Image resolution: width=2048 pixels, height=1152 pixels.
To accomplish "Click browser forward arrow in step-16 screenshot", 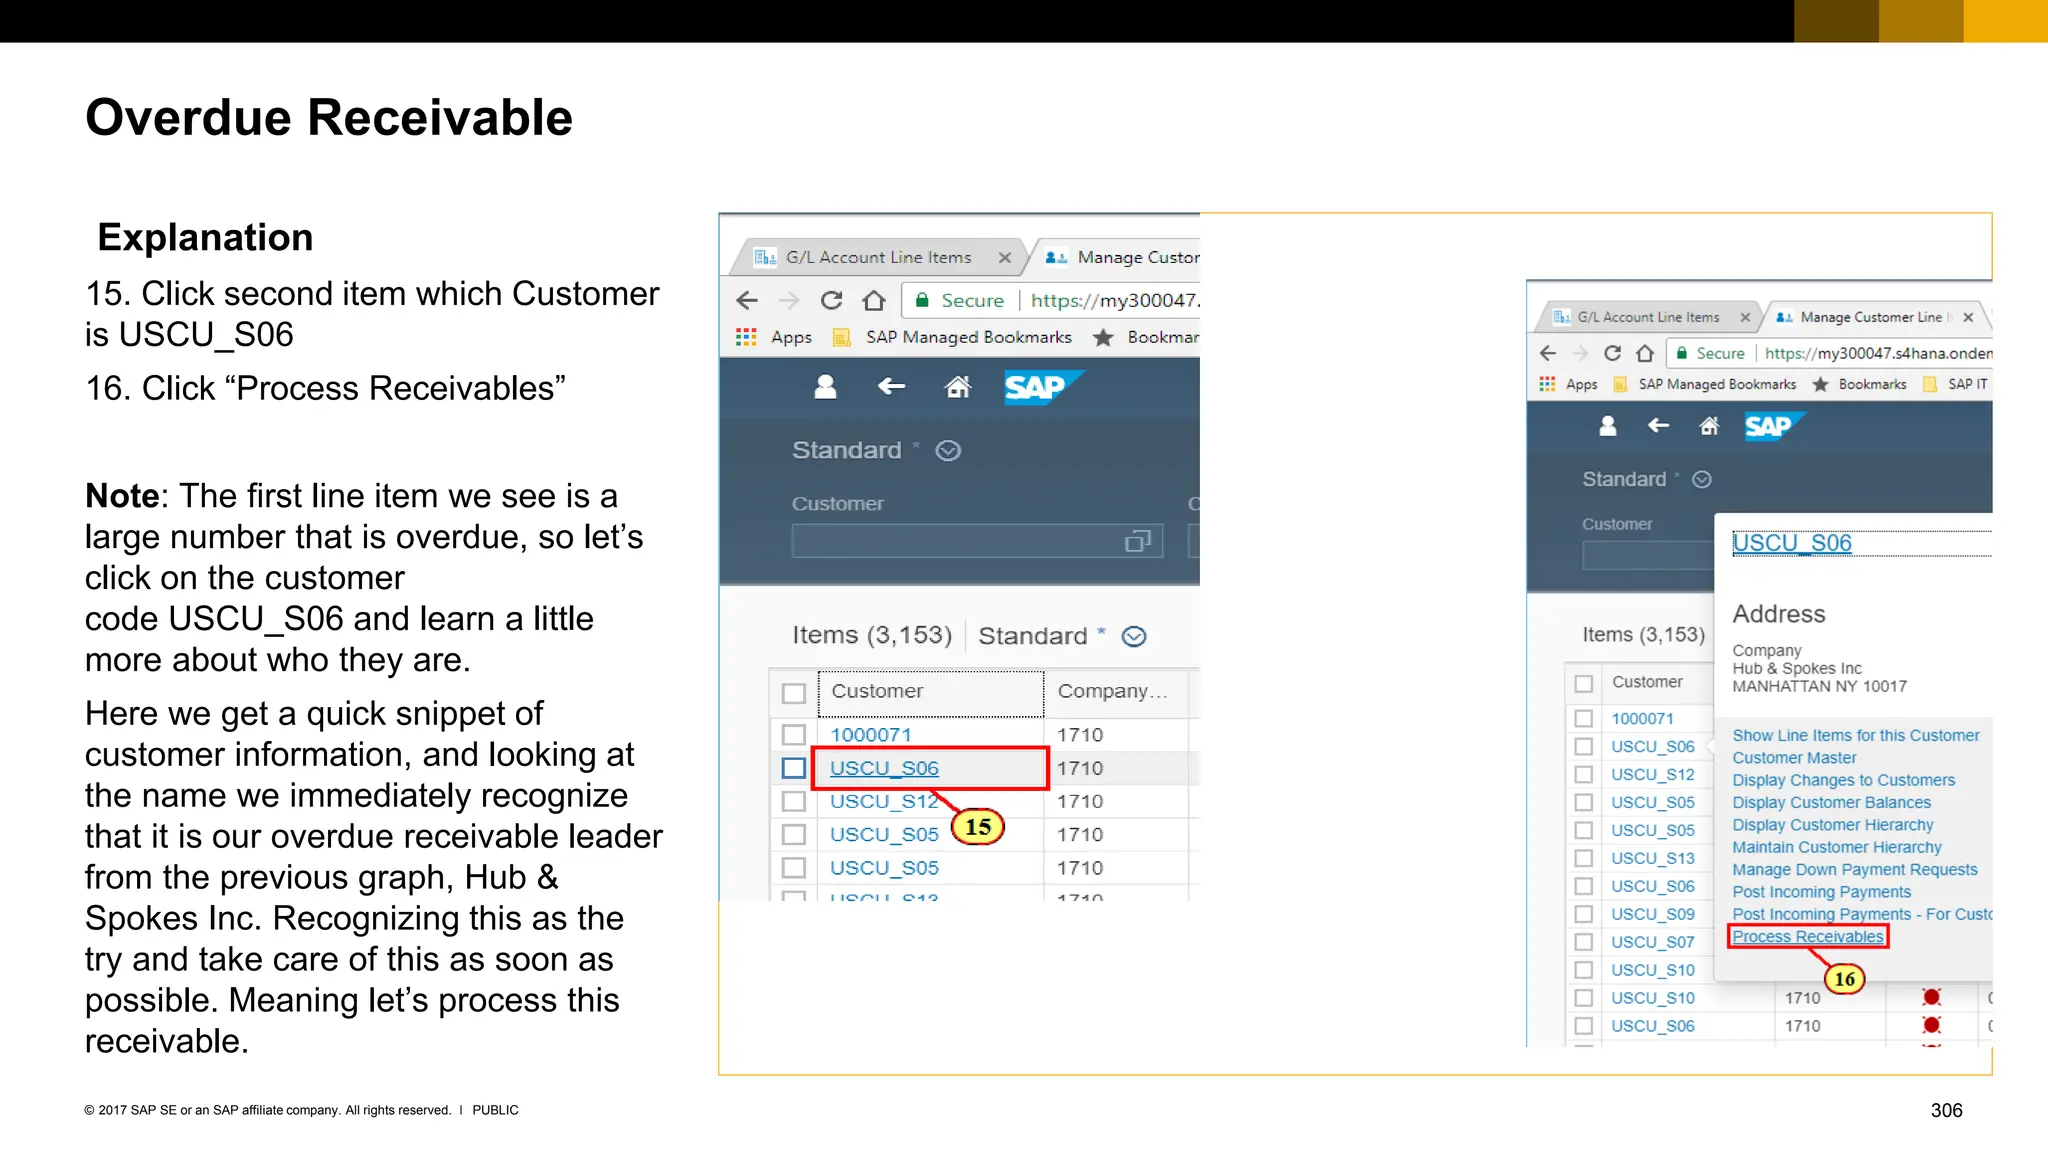I will pyautogui.click(x=1580, y=353).
